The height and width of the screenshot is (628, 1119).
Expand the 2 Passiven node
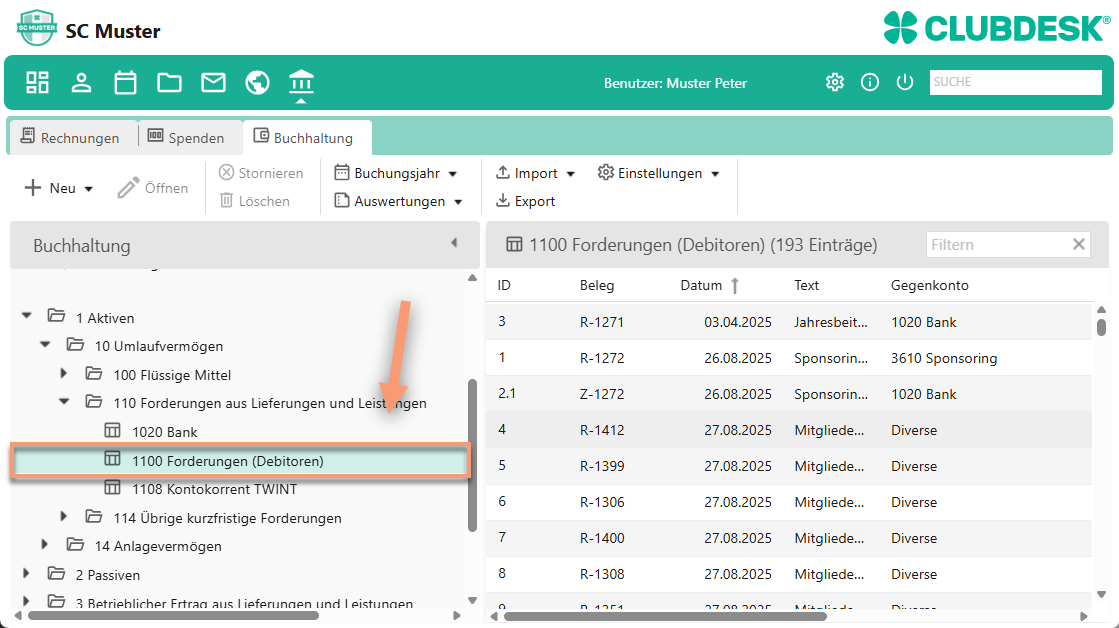coord(26,572)
